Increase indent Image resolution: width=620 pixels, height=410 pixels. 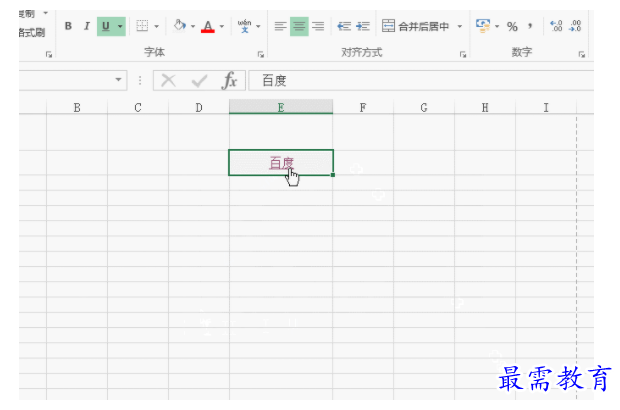click(x=363, y=26)
